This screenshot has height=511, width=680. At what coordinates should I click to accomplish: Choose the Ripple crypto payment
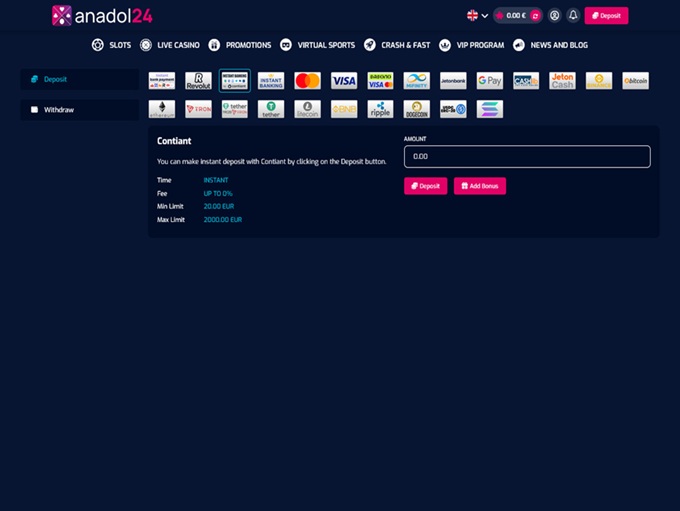(380, 109)
